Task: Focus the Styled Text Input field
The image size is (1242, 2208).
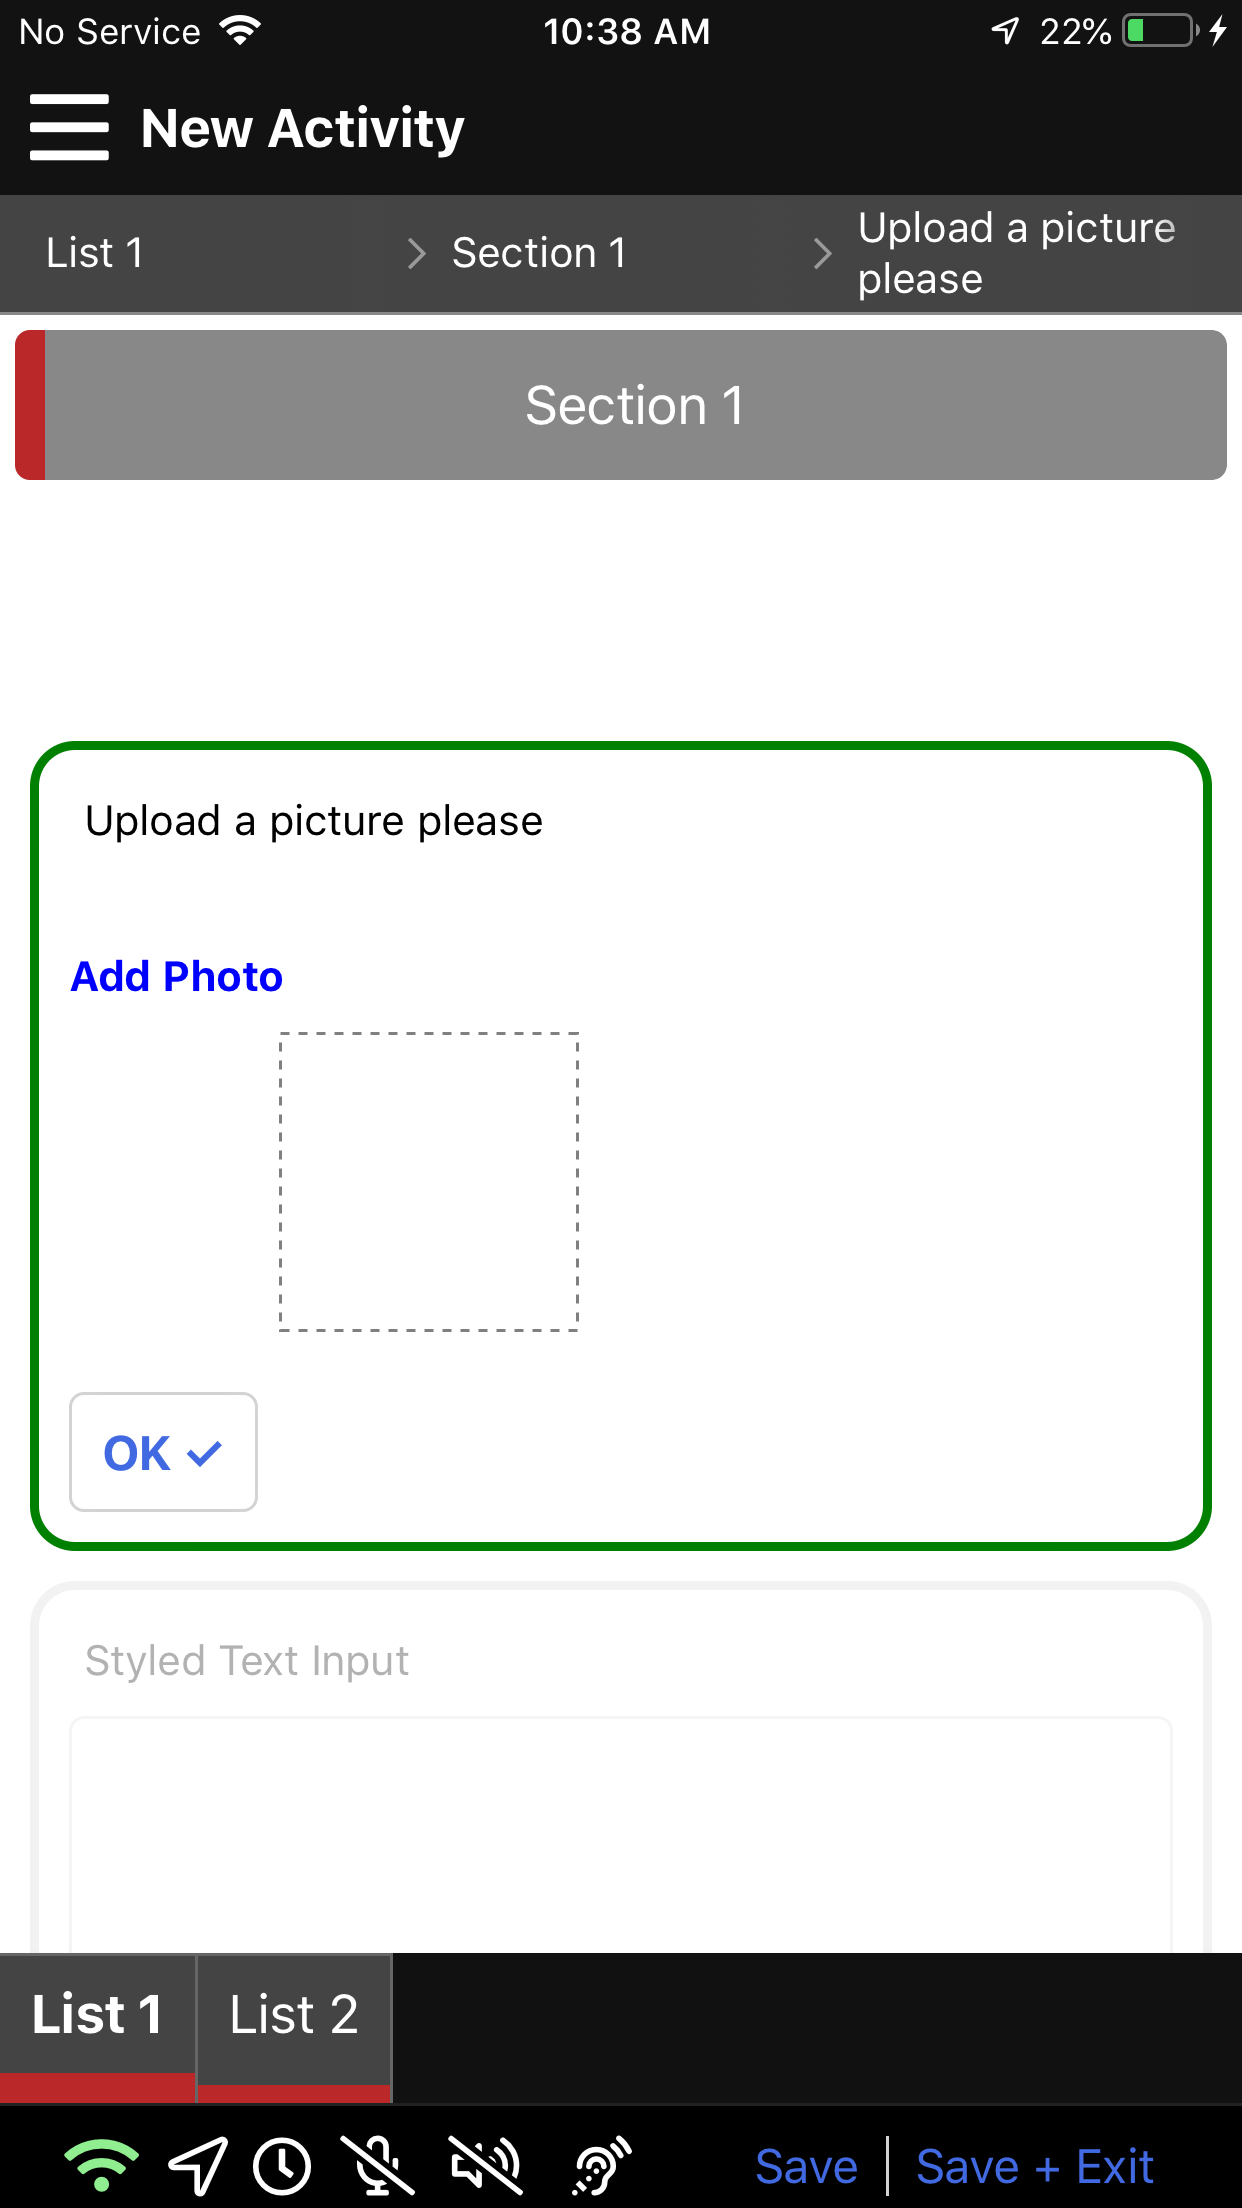Action: click(x=620, y=1830)
